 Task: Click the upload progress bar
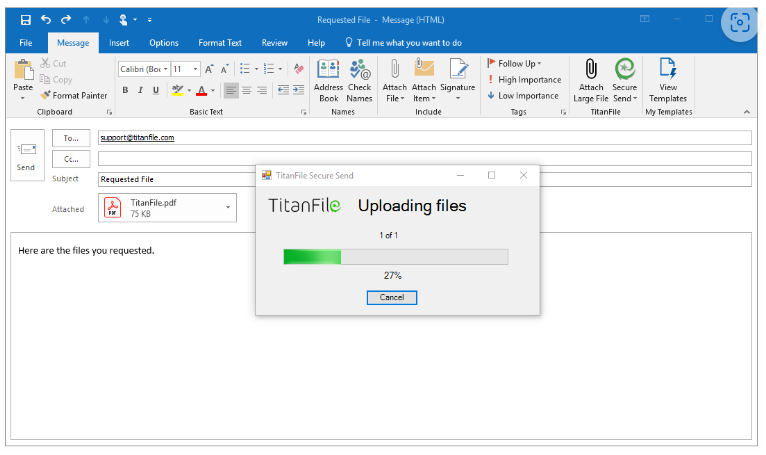point(396,257)
